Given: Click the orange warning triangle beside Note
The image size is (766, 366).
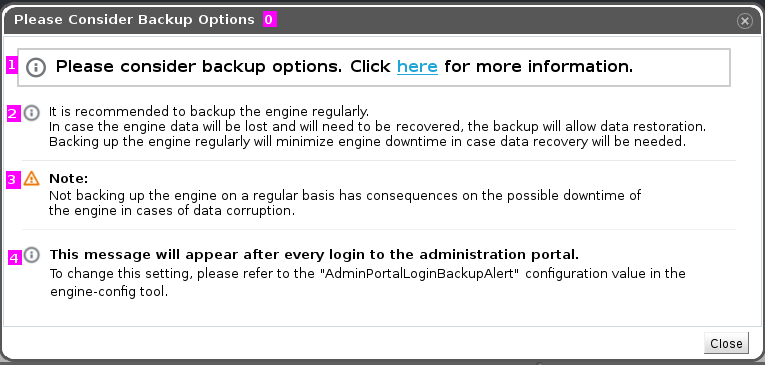Looking at the screenshot, I should click(x=32, y=178).
